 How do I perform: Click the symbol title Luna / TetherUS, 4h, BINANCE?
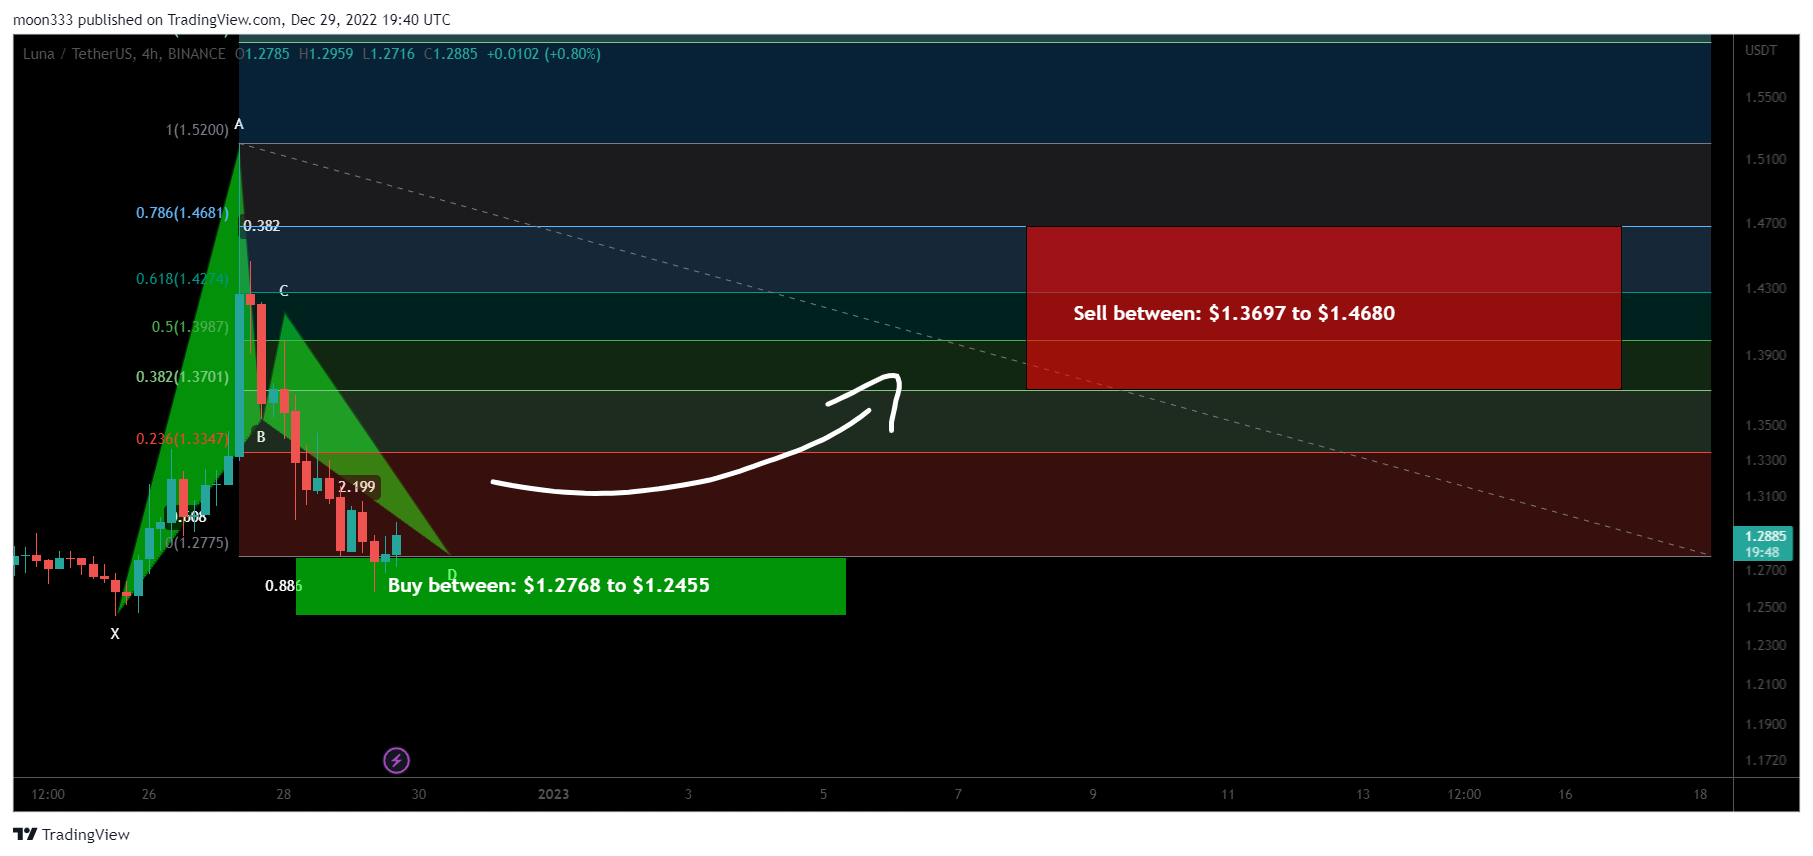tap(124, 54)
